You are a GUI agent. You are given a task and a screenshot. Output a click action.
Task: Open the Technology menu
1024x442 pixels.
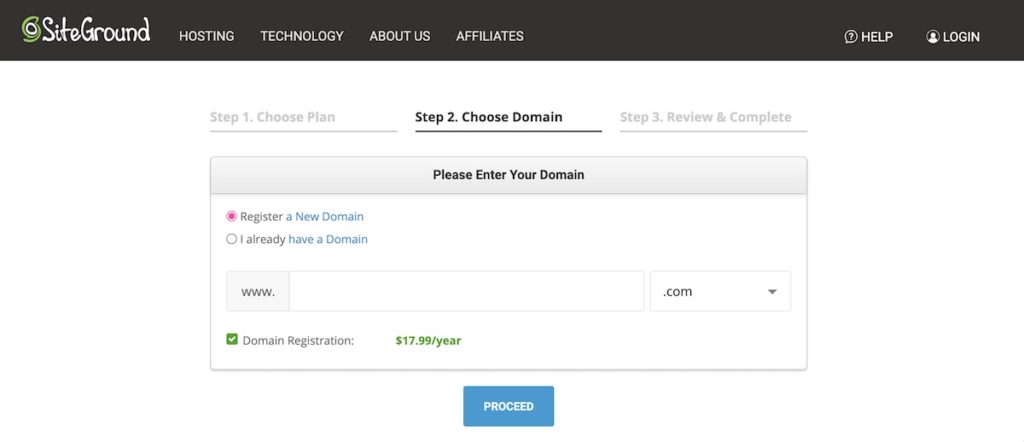coord(302,37)
